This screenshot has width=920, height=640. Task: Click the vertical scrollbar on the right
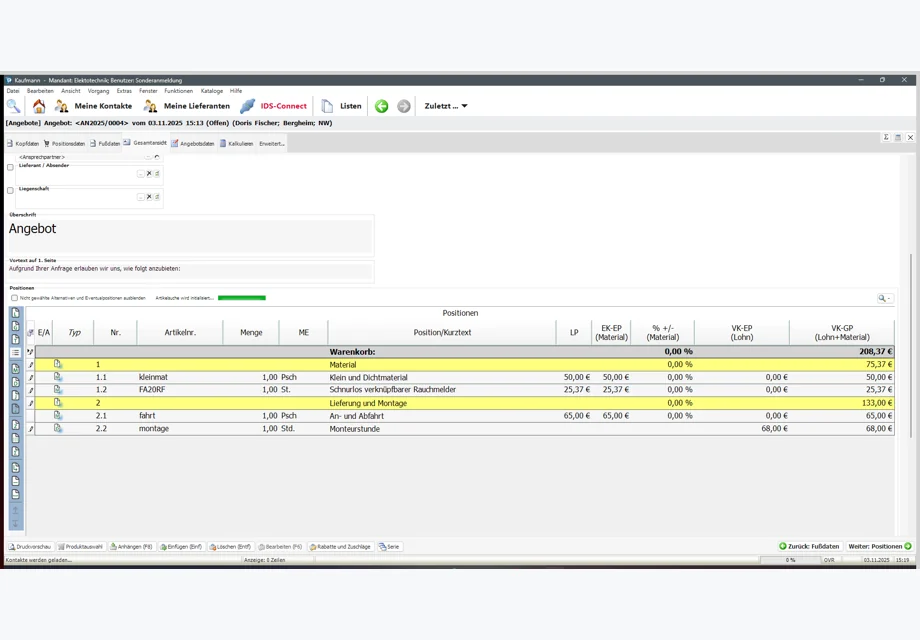911,346
